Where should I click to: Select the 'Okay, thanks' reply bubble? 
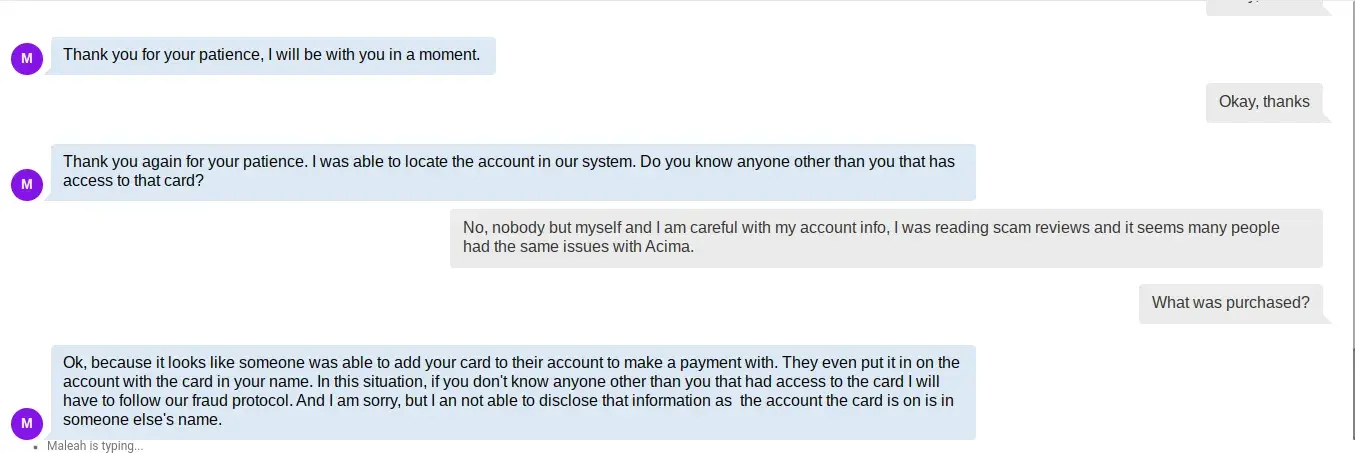pos(1264,102)
